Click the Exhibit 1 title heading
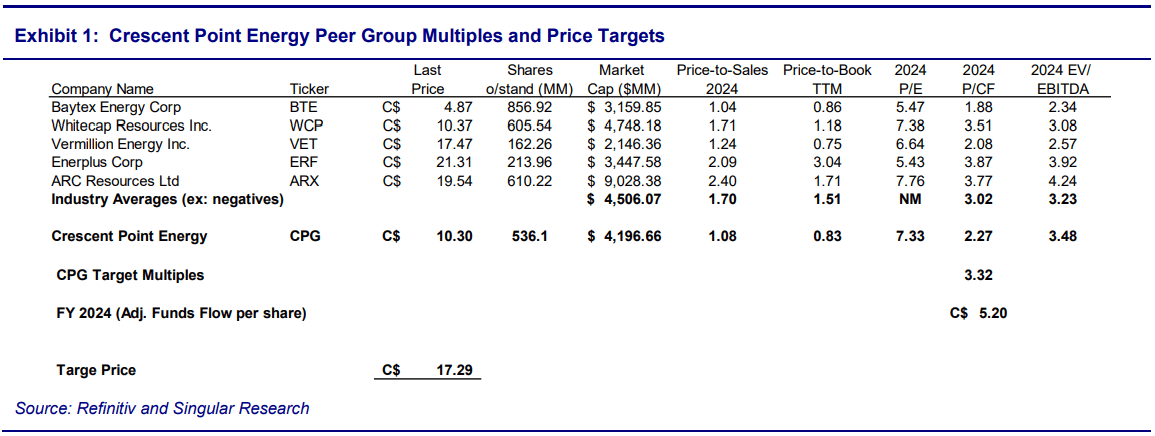This screenshot has height=436, width=1155. tap(339, 37)
